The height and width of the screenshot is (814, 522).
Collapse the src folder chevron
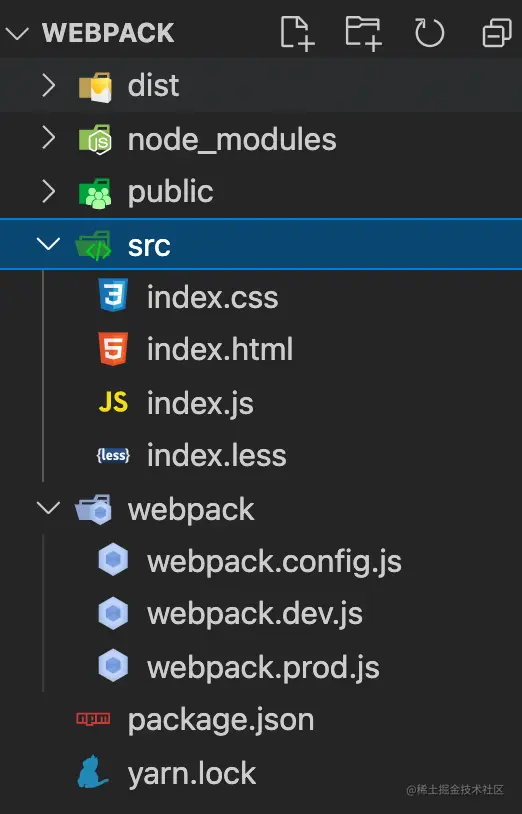(48, 243)
